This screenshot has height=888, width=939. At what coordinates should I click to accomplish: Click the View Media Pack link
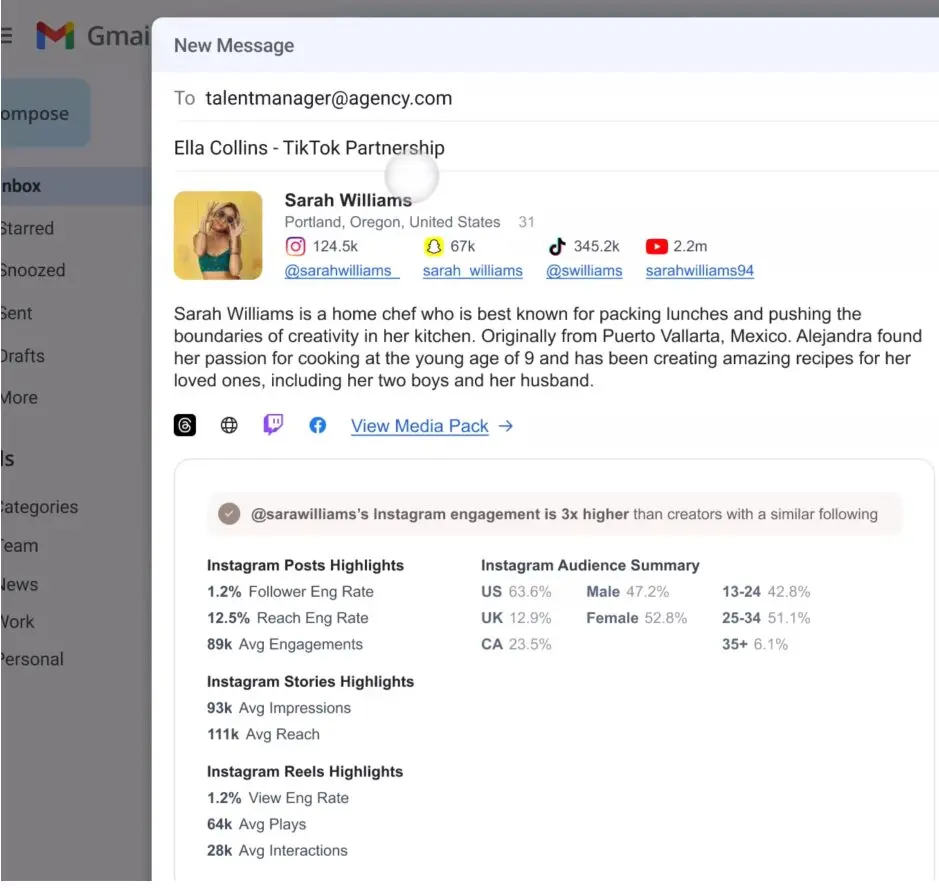420,426
